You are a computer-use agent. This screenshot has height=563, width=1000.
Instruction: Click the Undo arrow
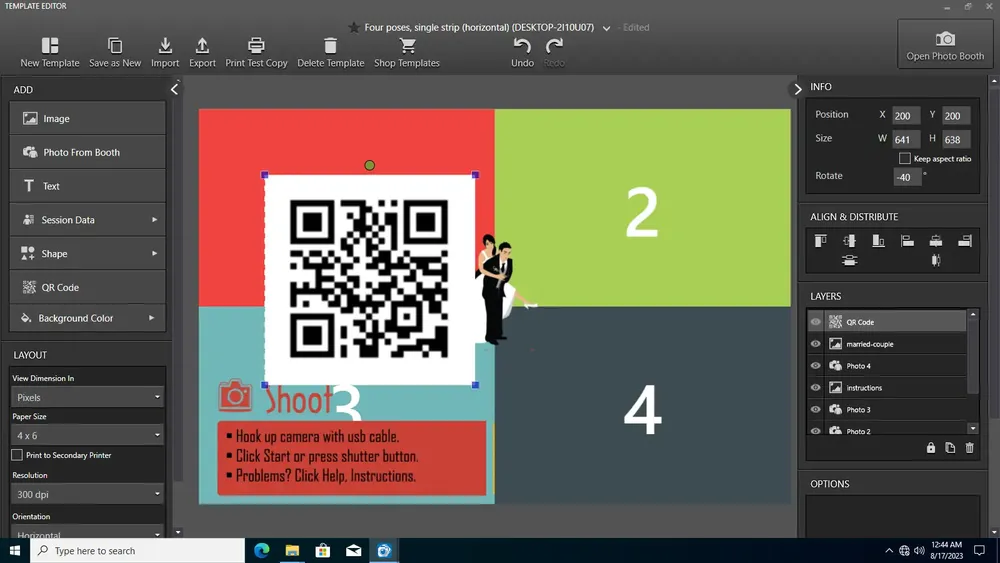pos(522,45)
